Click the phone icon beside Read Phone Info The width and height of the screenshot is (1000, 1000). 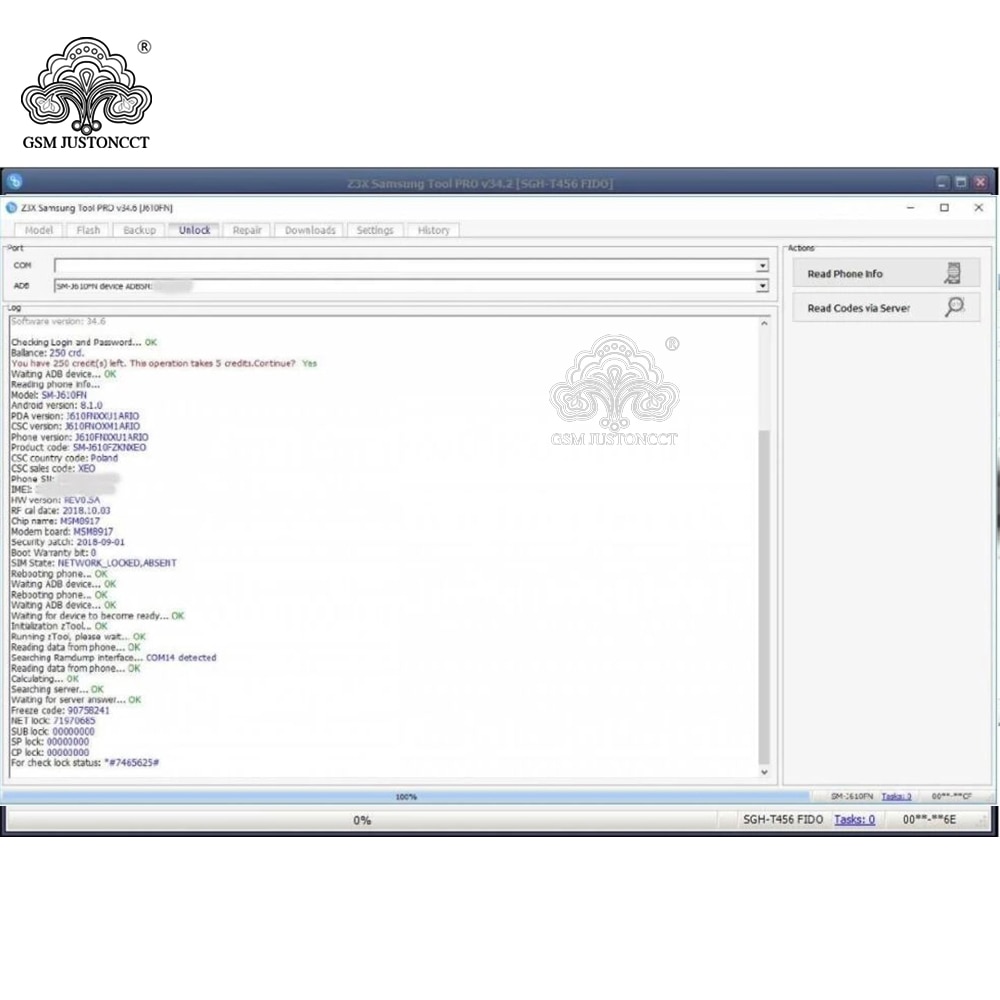[x=953, y=273]
